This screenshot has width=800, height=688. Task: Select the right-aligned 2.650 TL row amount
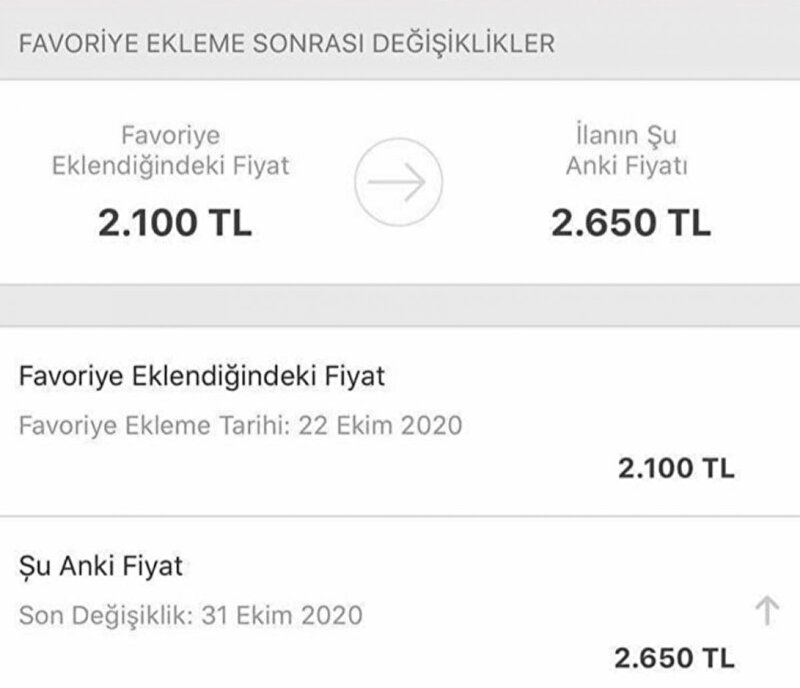[674, 657]
